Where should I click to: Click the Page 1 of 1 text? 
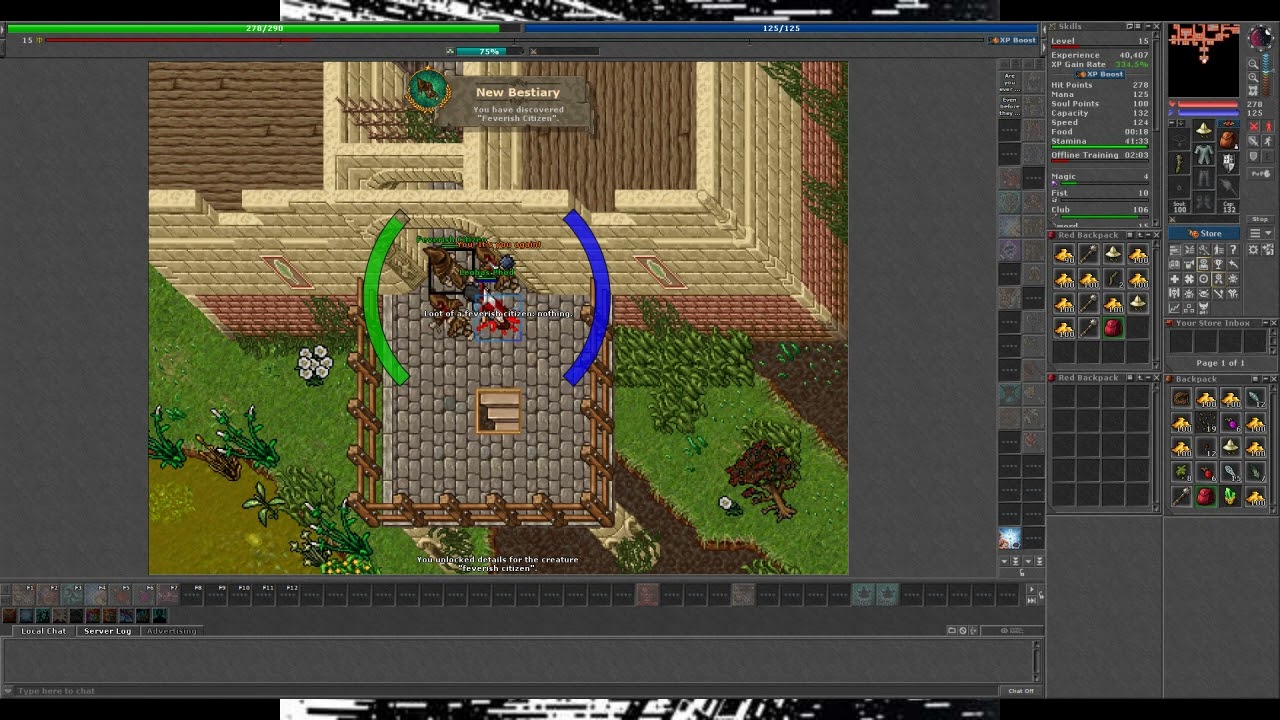click(x=1220, y=363)
